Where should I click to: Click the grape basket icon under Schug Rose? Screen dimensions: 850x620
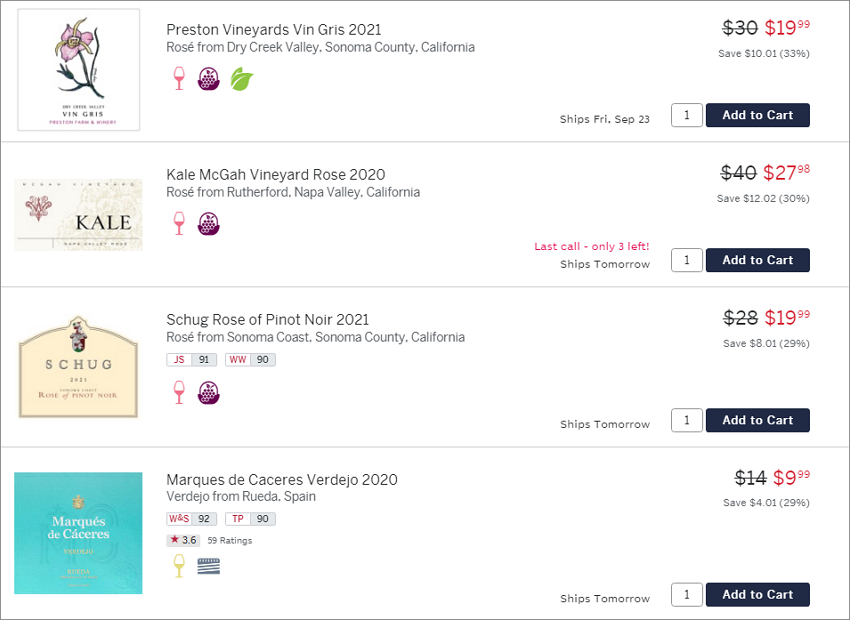[209, 392]
